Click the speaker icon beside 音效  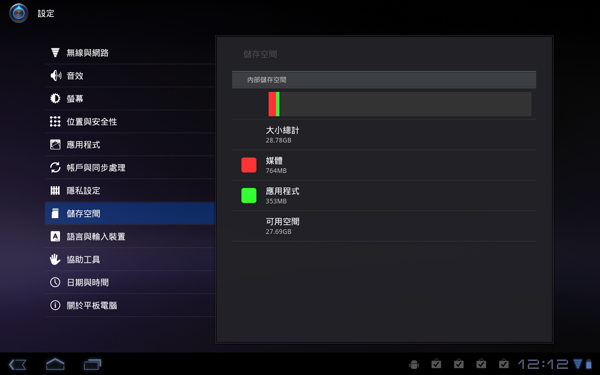pos(55,75)
